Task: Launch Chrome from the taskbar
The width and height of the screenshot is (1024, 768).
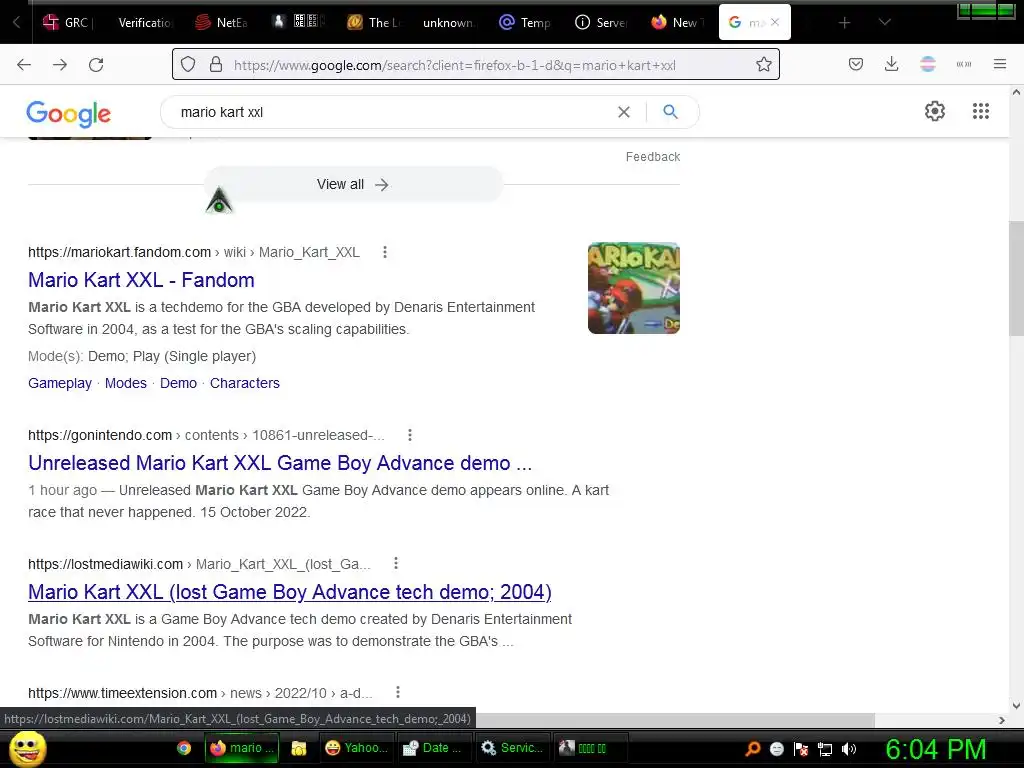Action: 184,748
